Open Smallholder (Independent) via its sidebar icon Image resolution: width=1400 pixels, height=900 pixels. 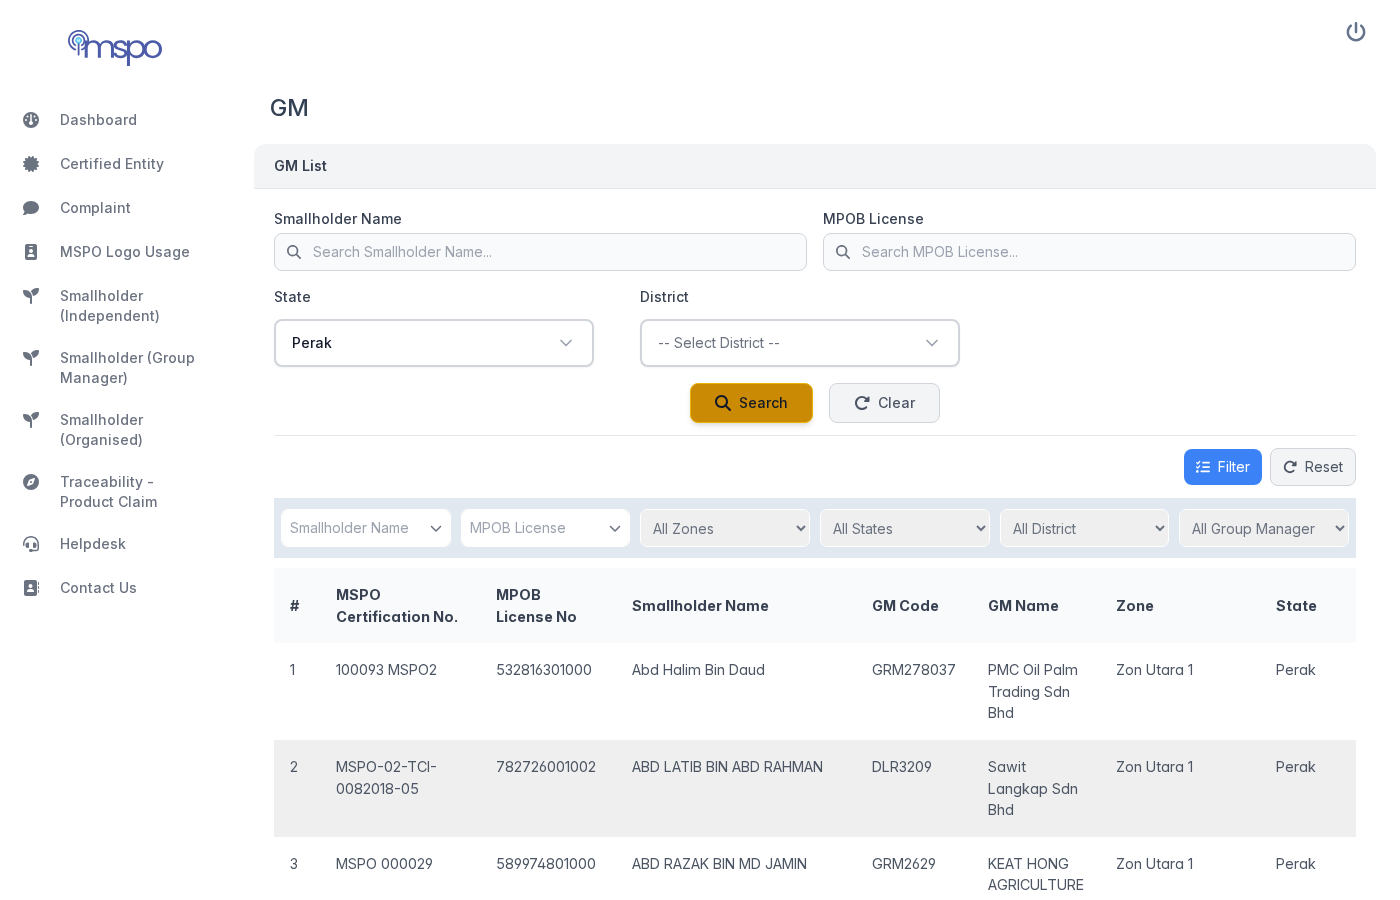(31, 296)
